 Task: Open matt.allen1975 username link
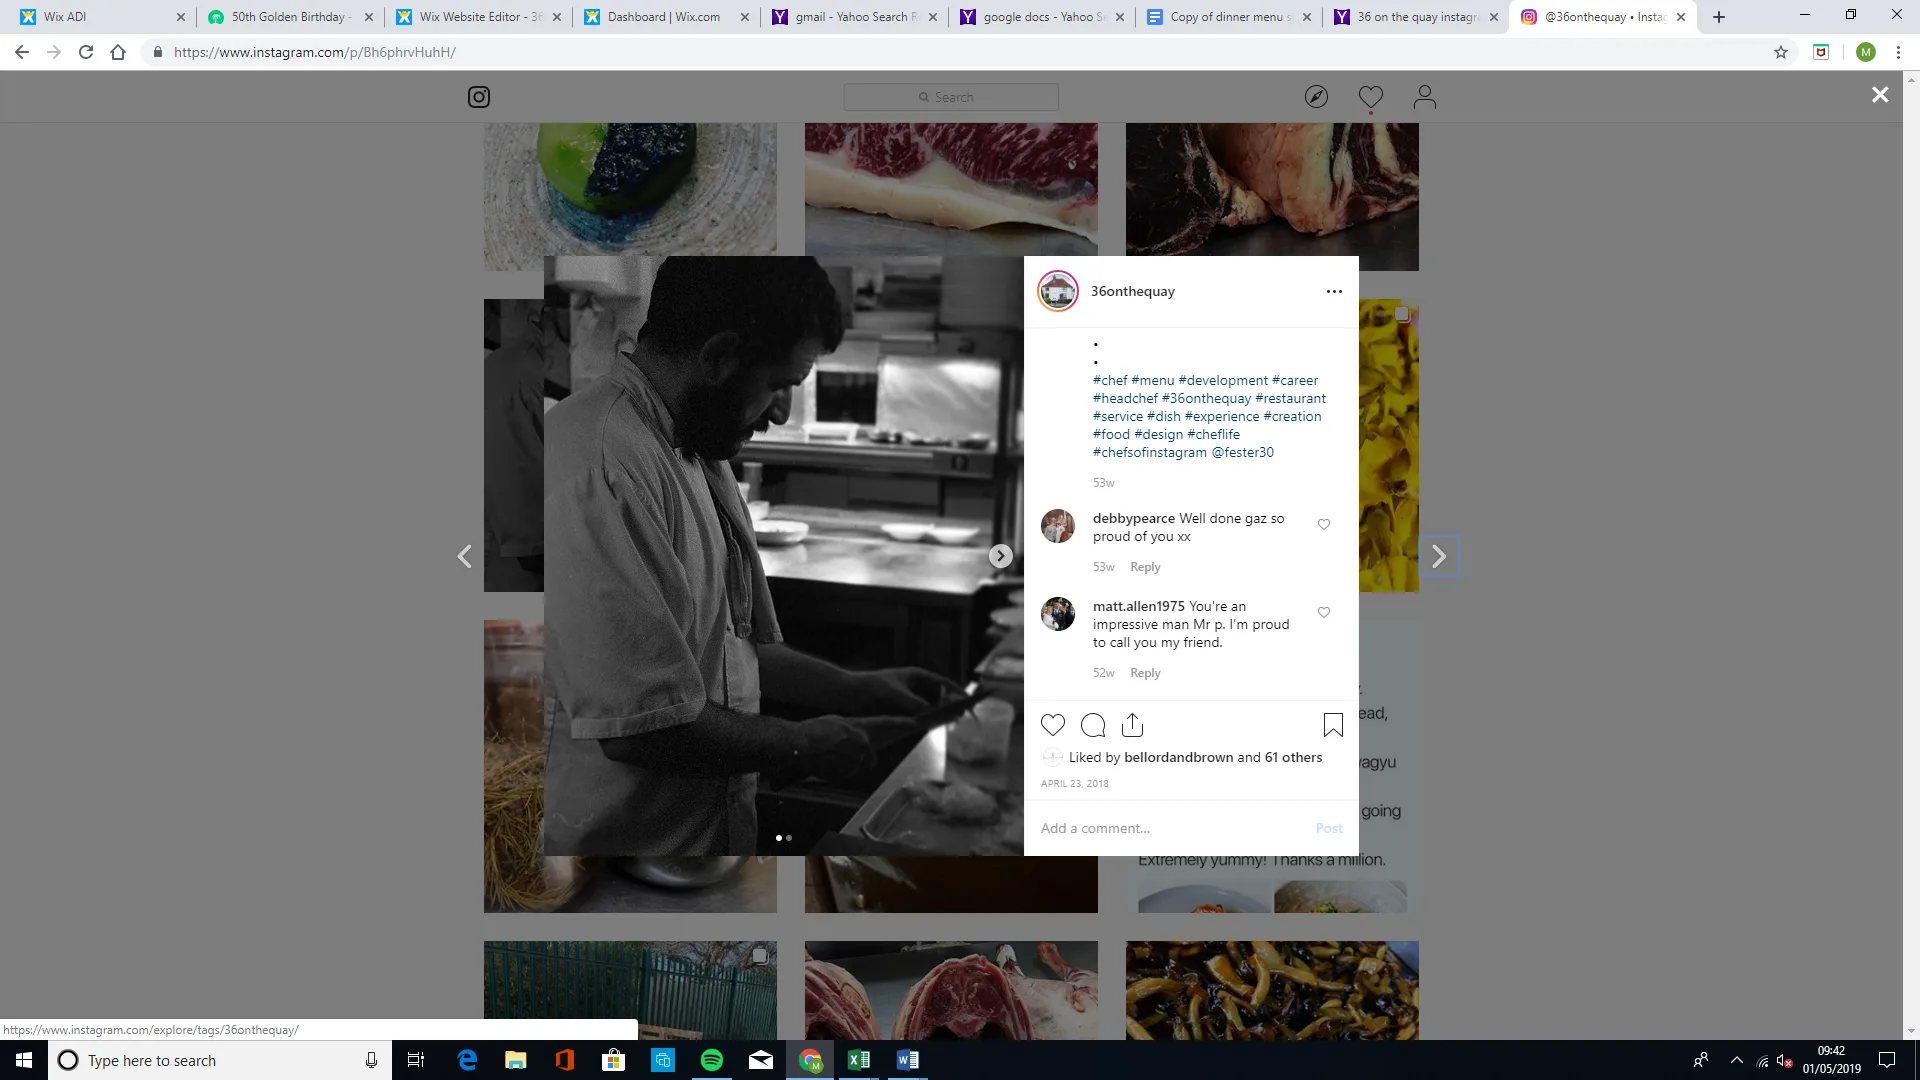pyautogui.click(x=1139, y=606)
